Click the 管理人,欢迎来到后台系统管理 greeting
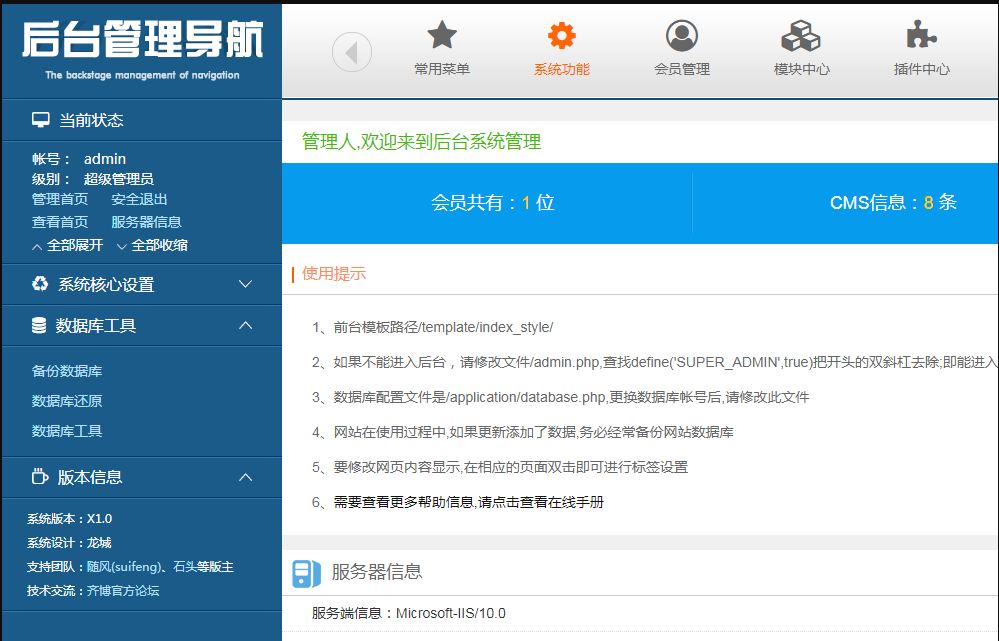999x641 pixels. coord(421,141)
